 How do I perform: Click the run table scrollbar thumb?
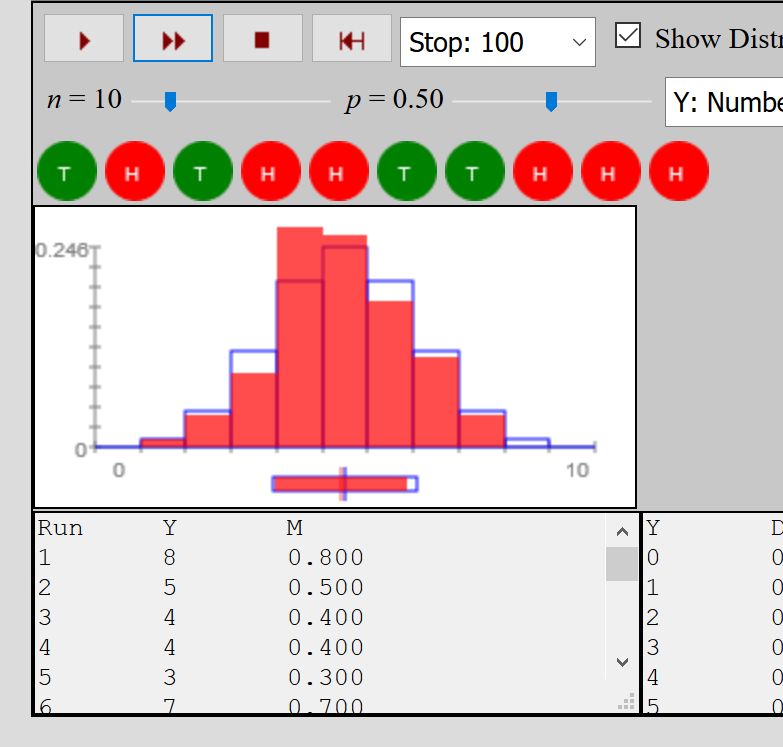[622, 564]
